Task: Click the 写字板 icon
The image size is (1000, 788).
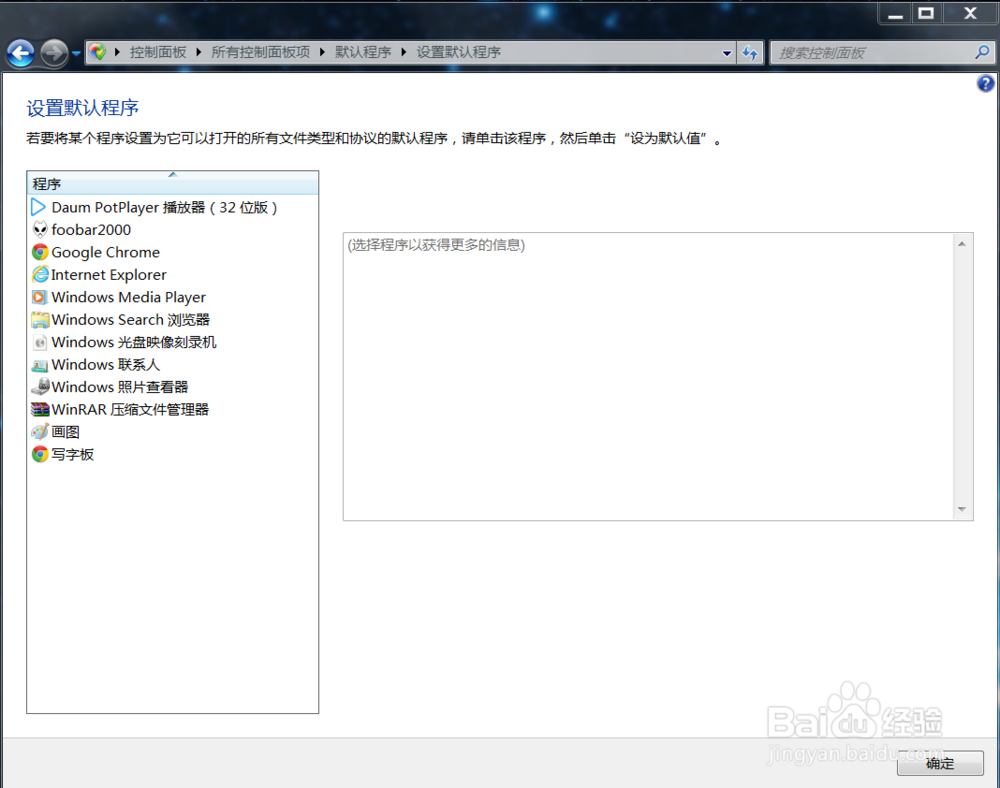Action: 40,455
